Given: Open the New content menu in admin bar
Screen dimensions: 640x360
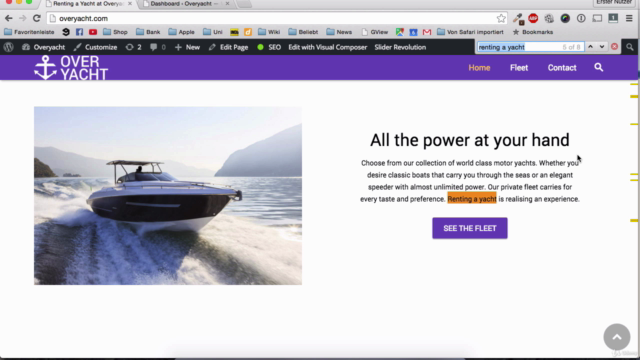Looking at the screenshot, I should [187, 47].
